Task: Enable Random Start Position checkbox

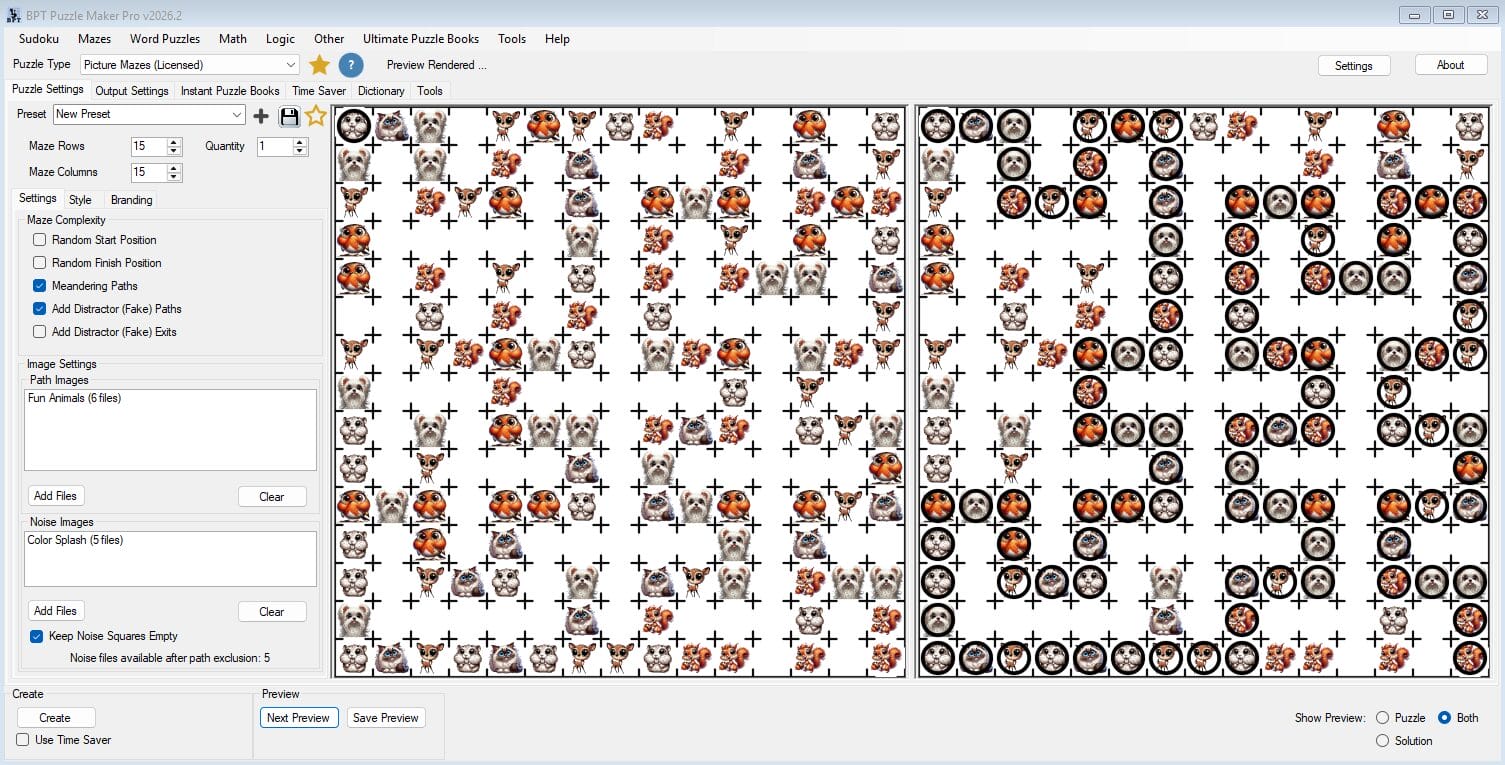Action: click(x=40, y=240)
